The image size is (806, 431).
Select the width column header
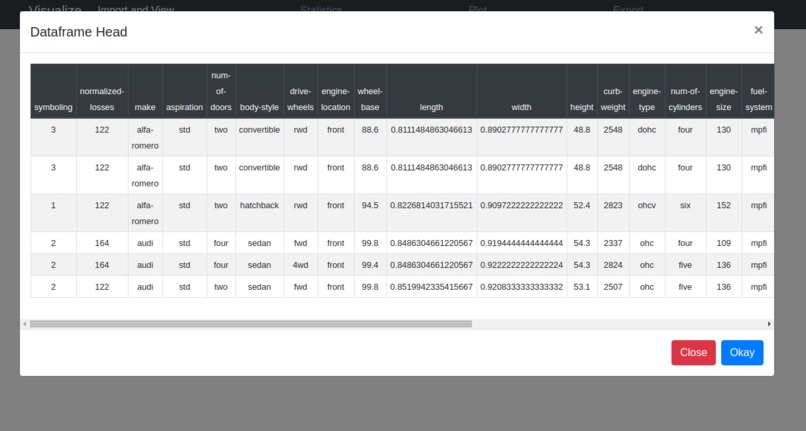[x=522, y=92]
